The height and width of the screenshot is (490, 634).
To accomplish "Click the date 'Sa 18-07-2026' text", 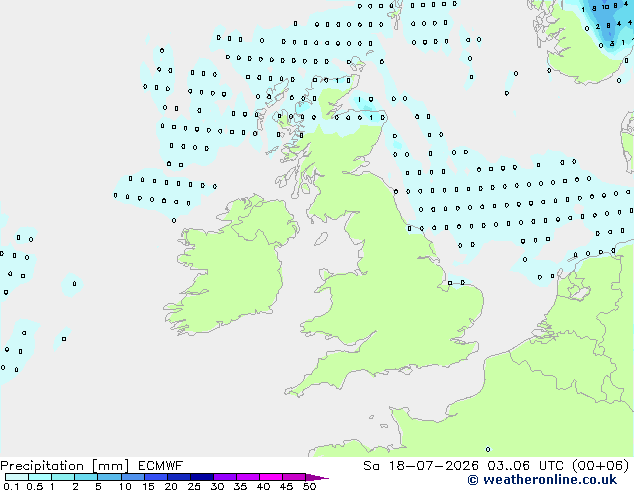I will tap(421, 466).
